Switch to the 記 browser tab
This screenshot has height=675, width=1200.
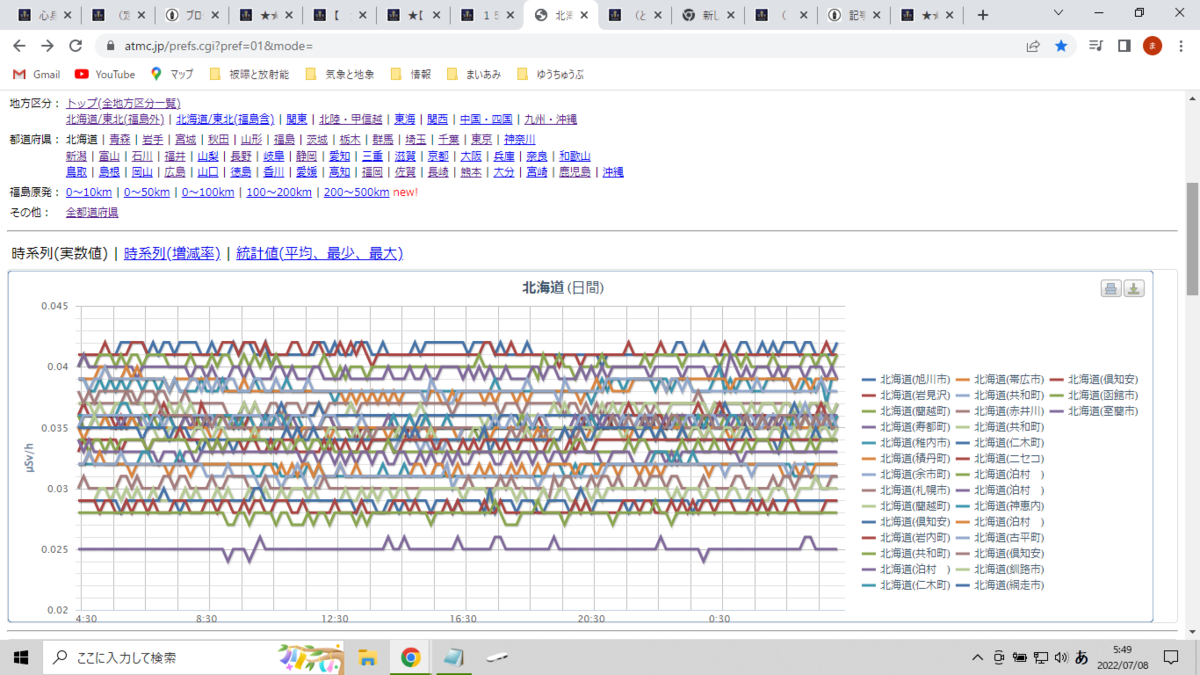pos(857,15)
